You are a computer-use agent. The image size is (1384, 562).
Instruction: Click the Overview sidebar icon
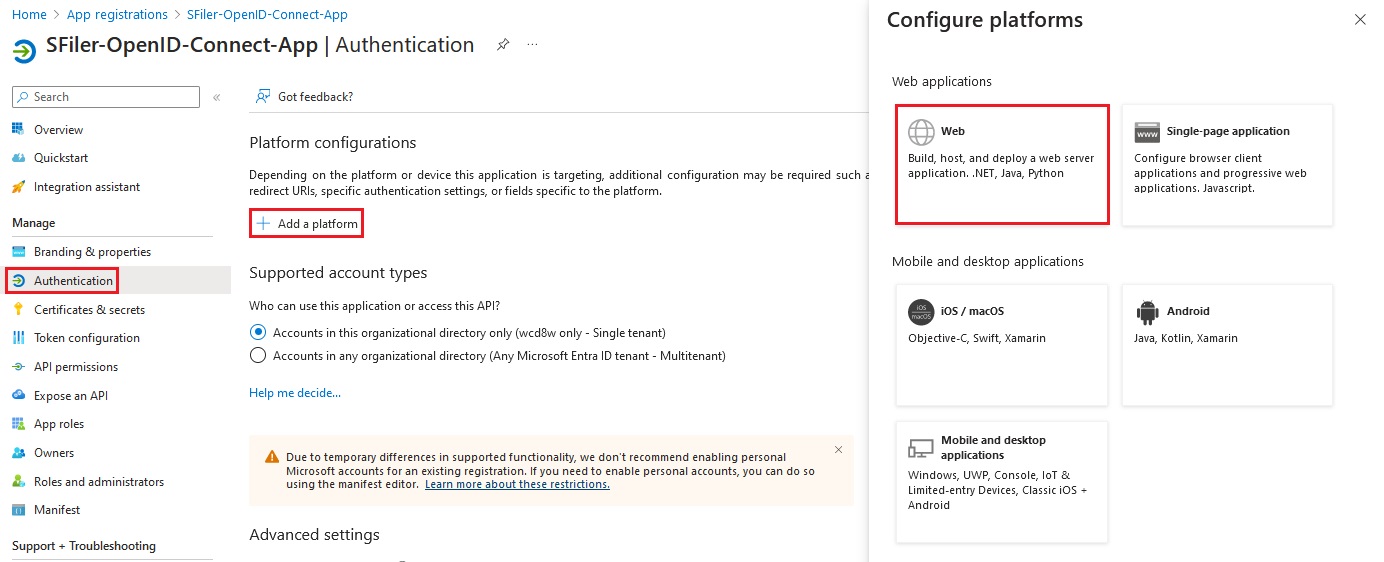[18, 129]
